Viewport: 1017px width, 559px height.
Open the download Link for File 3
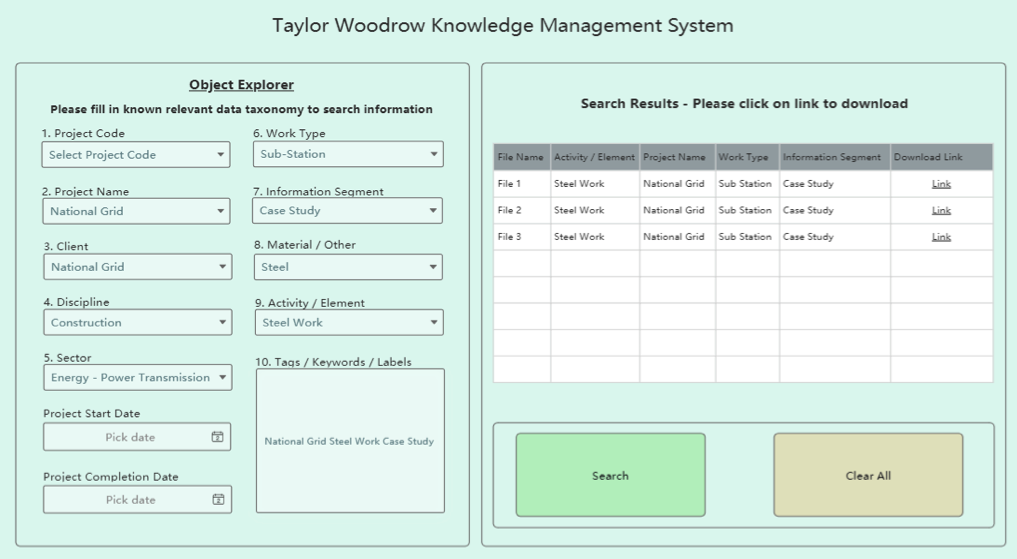[x=941, y=237]
